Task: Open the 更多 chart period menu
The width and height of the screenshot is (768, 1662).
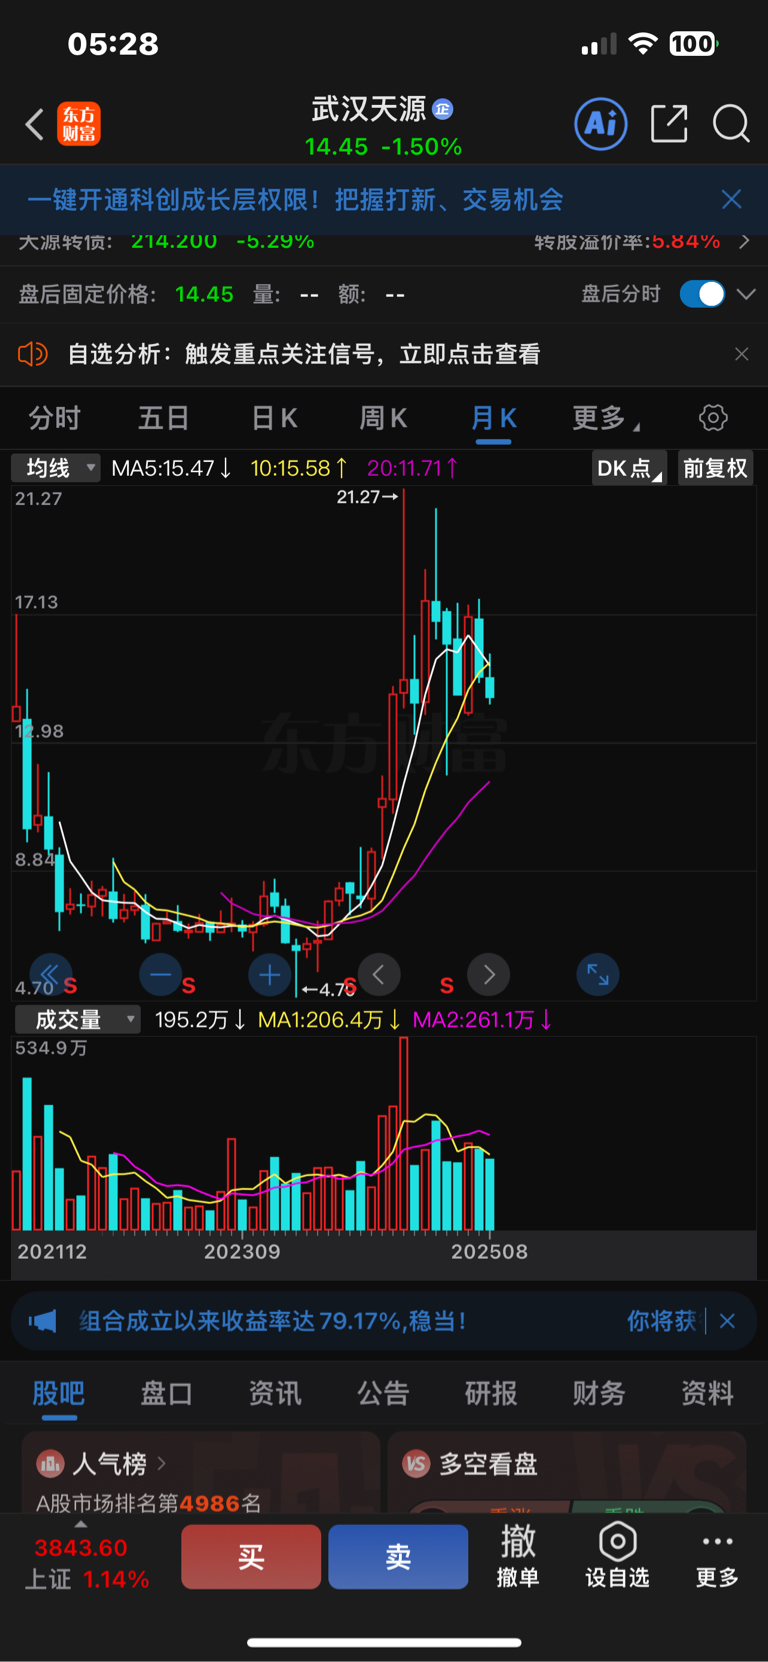Action: click(x=605, y=418)
